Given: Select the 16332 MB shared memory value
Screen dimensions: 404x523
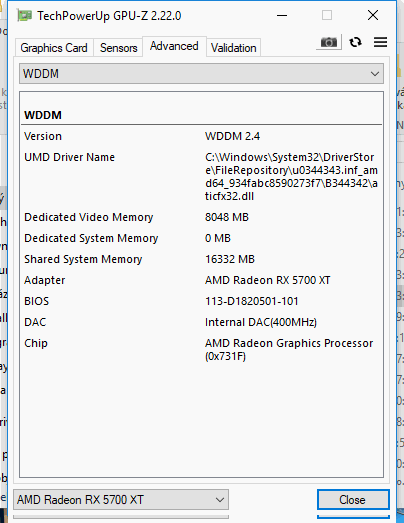Looking at the screenshot, I should click(230, 259).
